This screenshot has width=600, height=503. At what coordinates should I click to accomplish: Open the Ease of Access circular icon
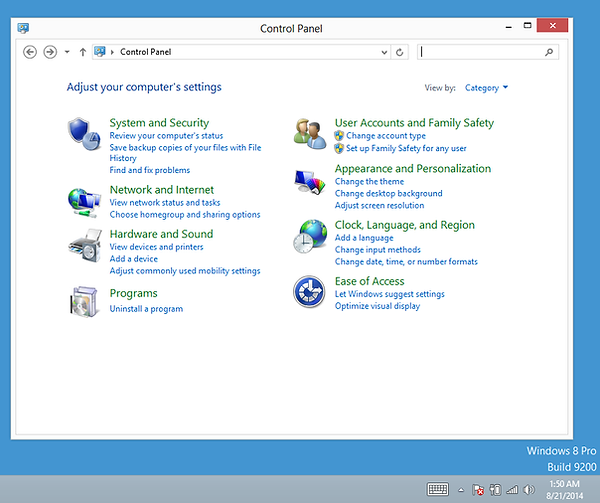coord(309,291)
